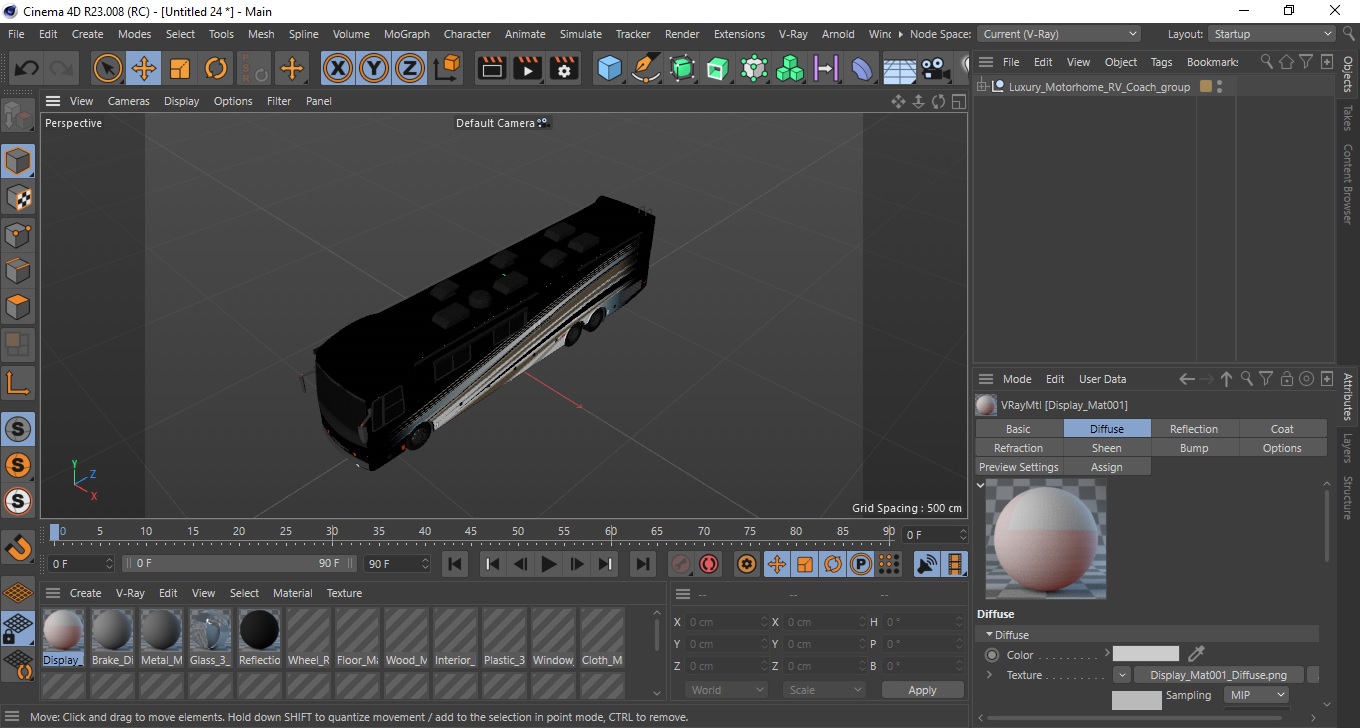Add a Camera object icon
The height and width of the screenshot is (728, 1360).
pos(935,69)
